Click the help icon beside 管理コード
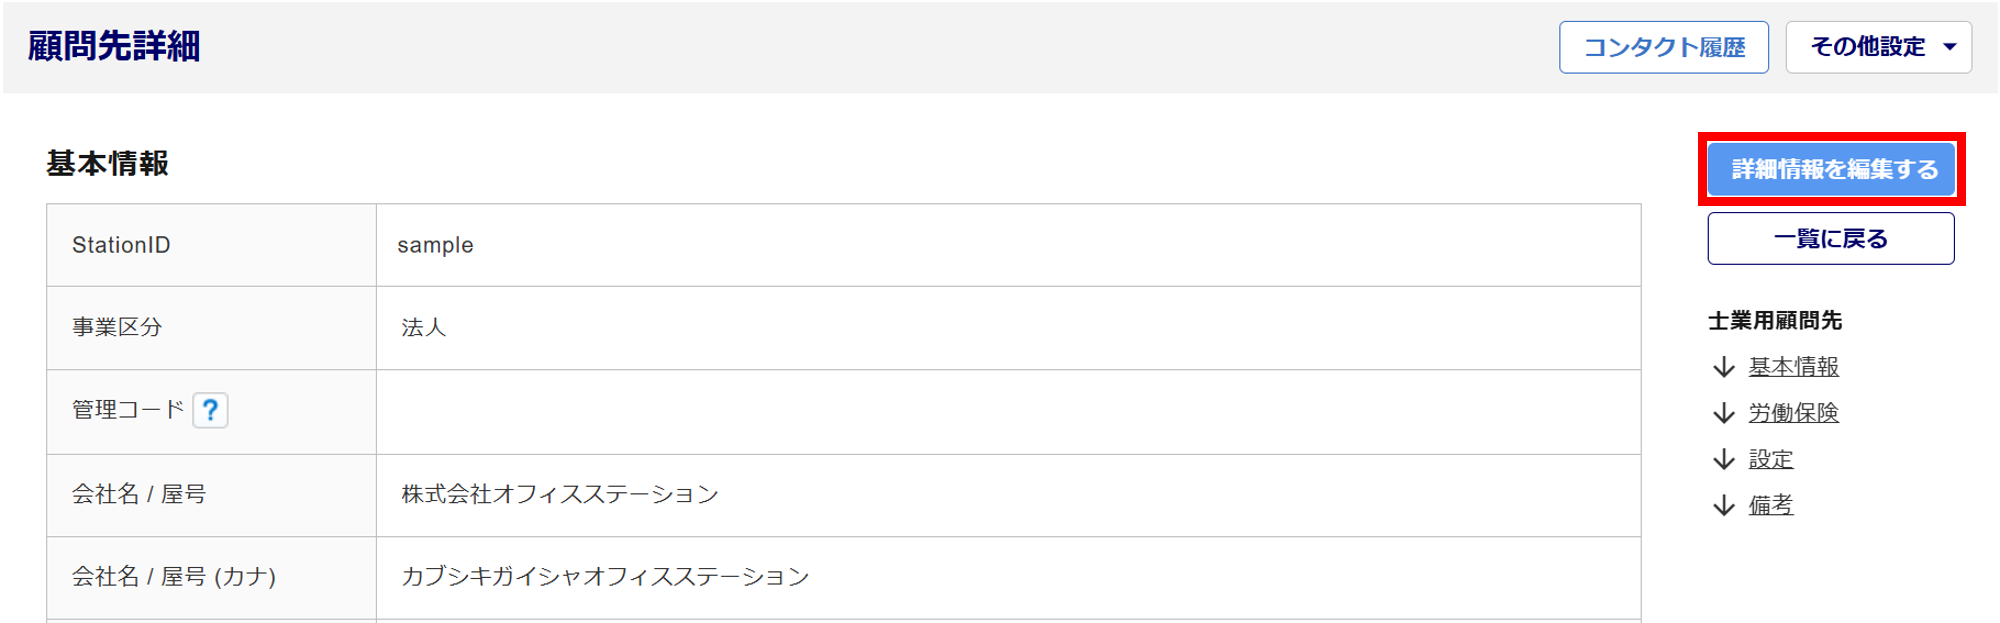2000x623 pixels. tap(210, 410)
